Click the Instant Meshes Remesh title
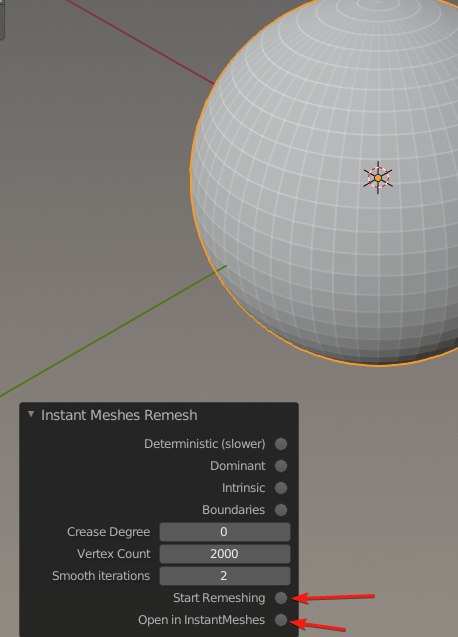 point(119,415)
